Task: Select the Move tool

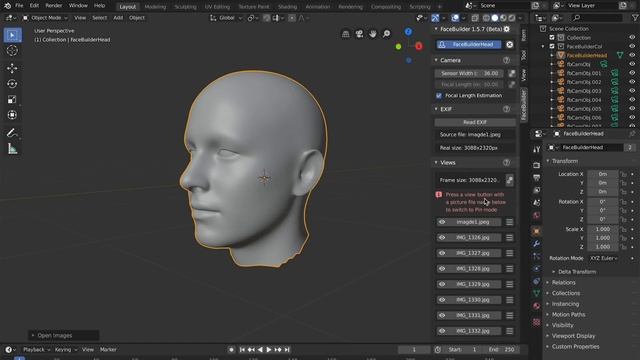Action: (12, 68)
